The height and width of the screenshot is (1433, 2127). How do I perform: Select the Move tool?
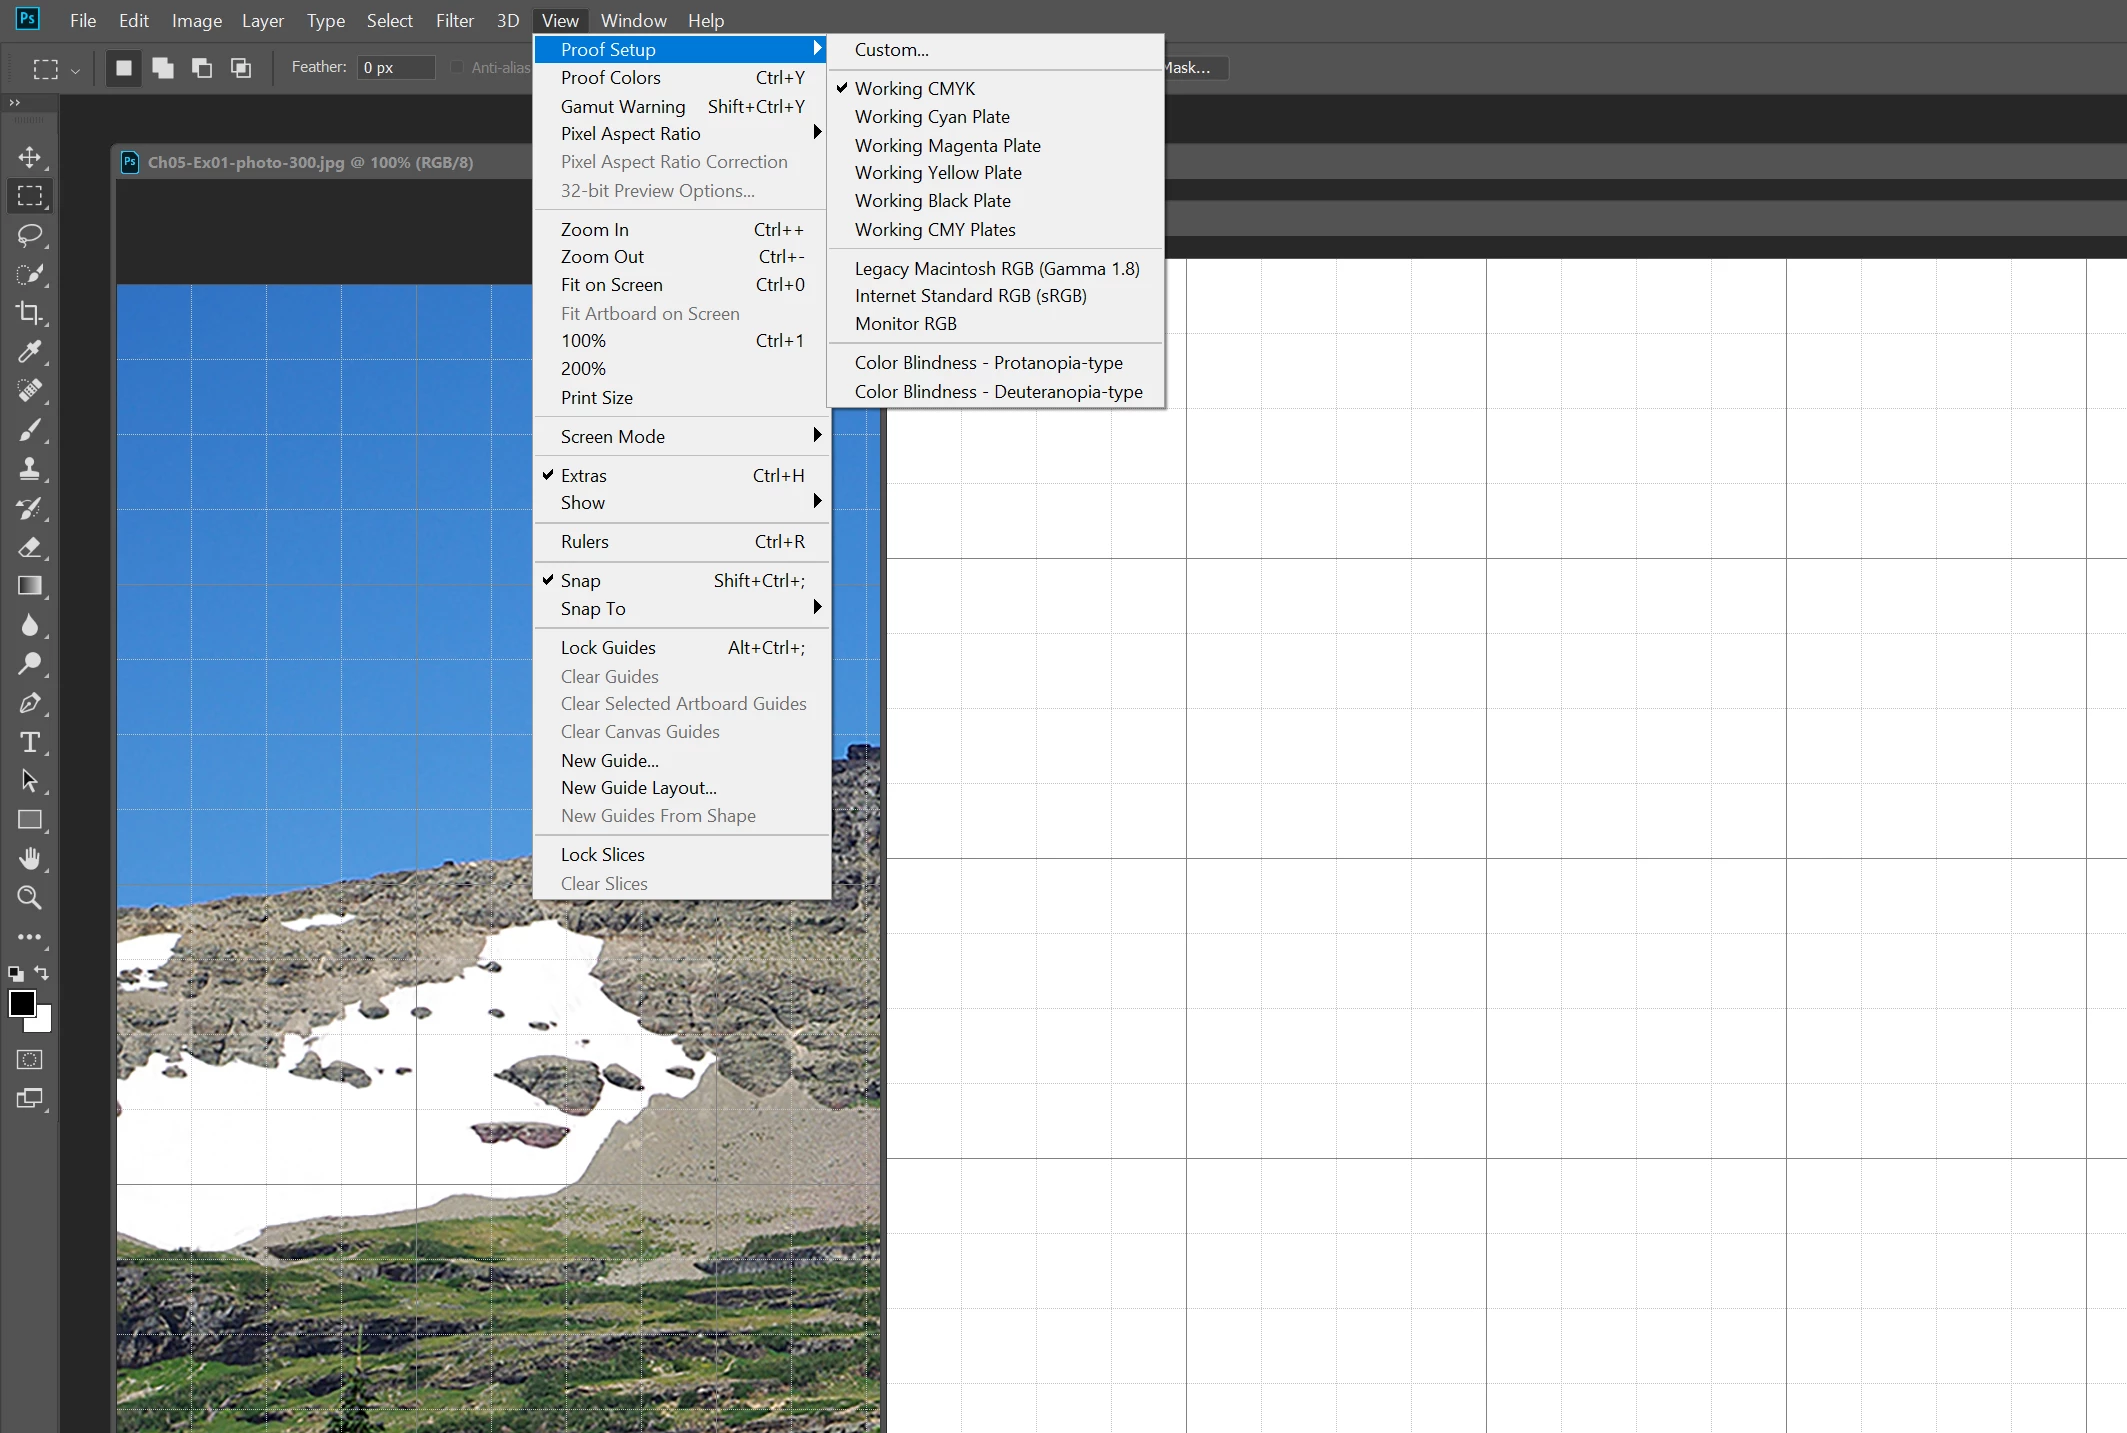click(30, 157)
